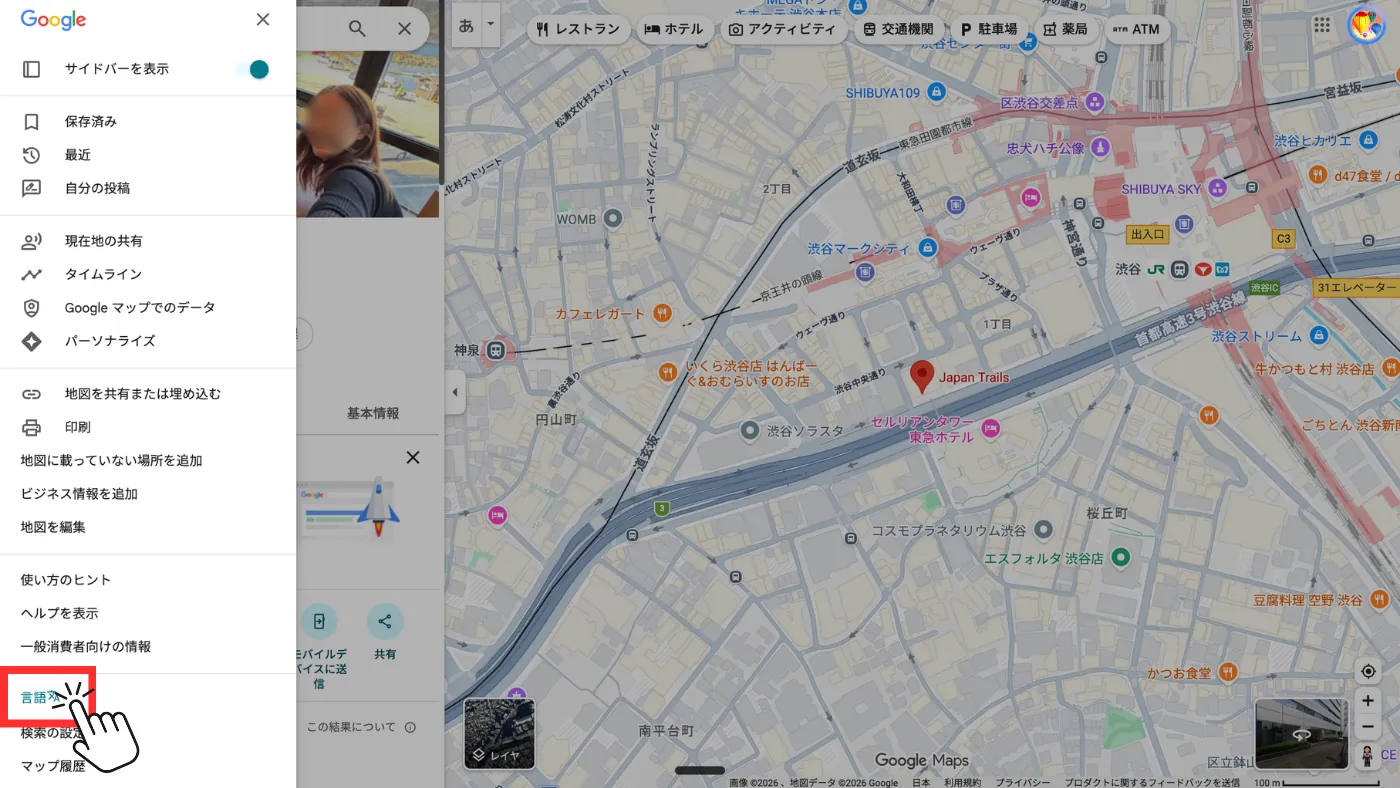Filter map by 駐車場 chip
This screenshot has width=1400, height=788.
tap(989, 29)
